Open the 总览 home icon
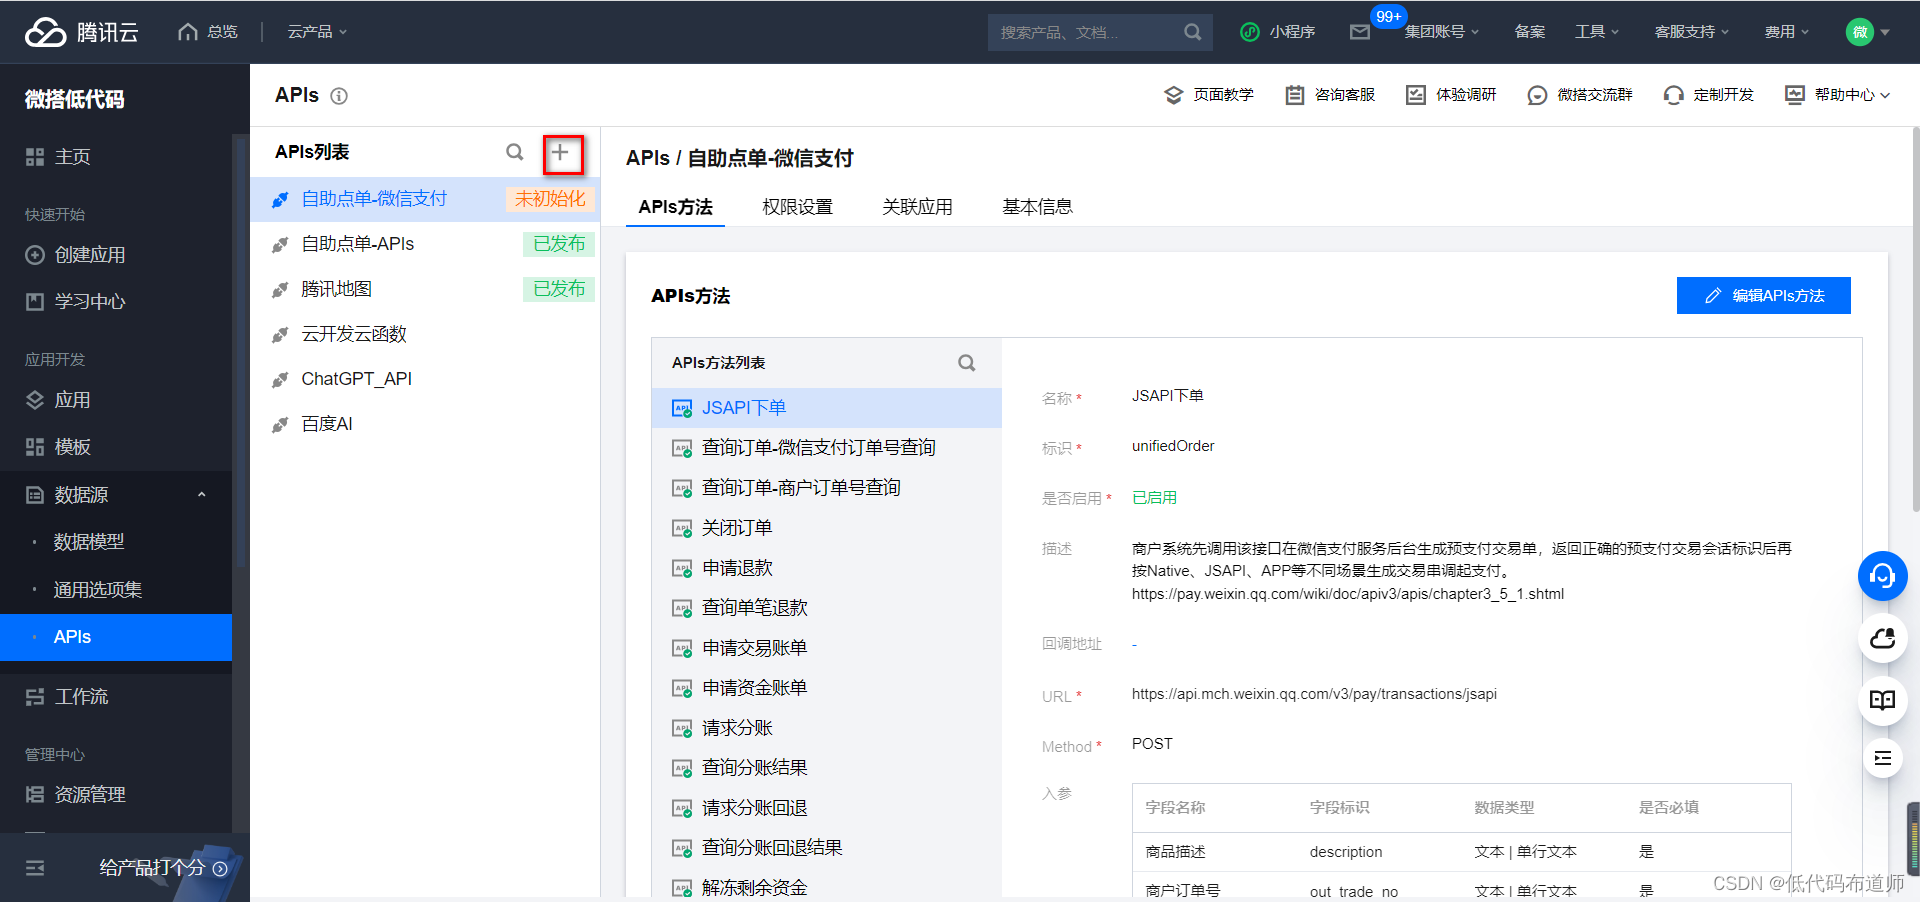 pos(188,32)
